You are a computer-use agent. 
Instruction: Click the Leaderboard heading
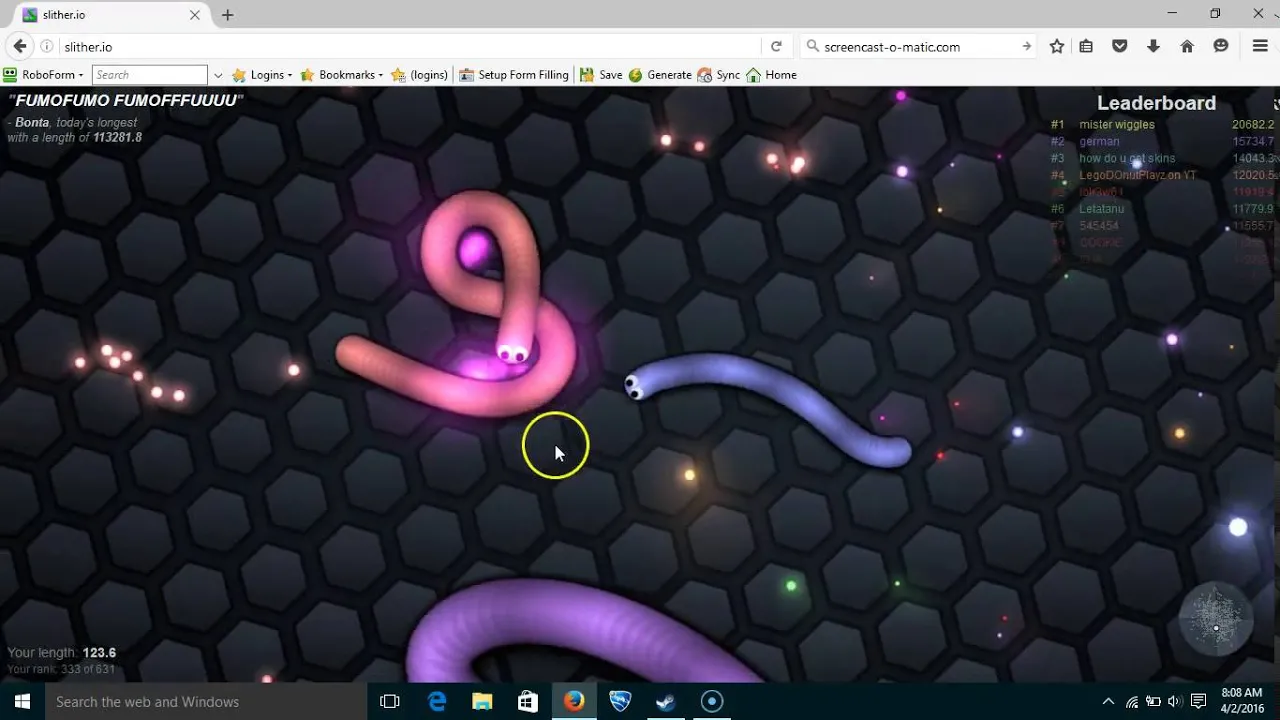[1156, 103]
